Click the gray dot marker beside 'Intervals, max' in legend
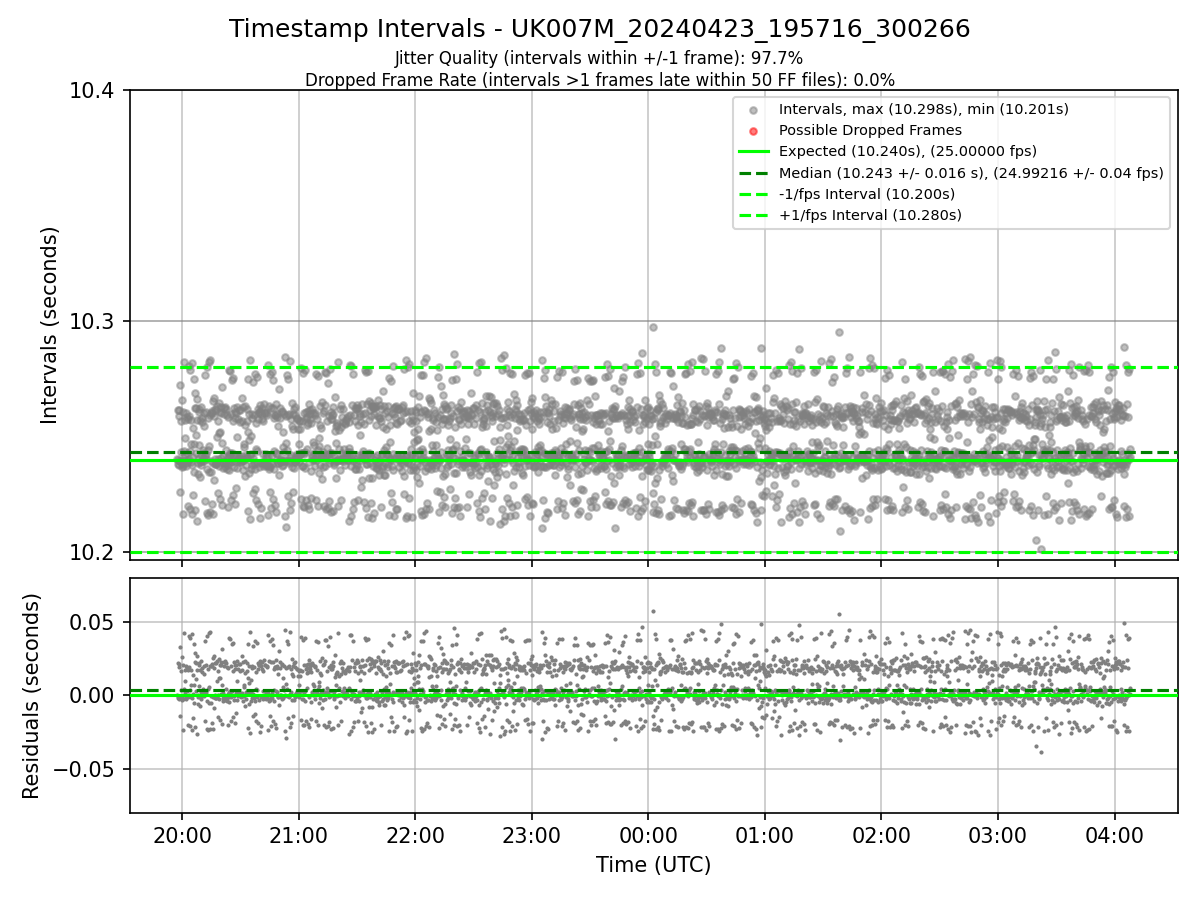Viewport: 1200px width, 900px height. pyautogui.click(x=754, y=110)
